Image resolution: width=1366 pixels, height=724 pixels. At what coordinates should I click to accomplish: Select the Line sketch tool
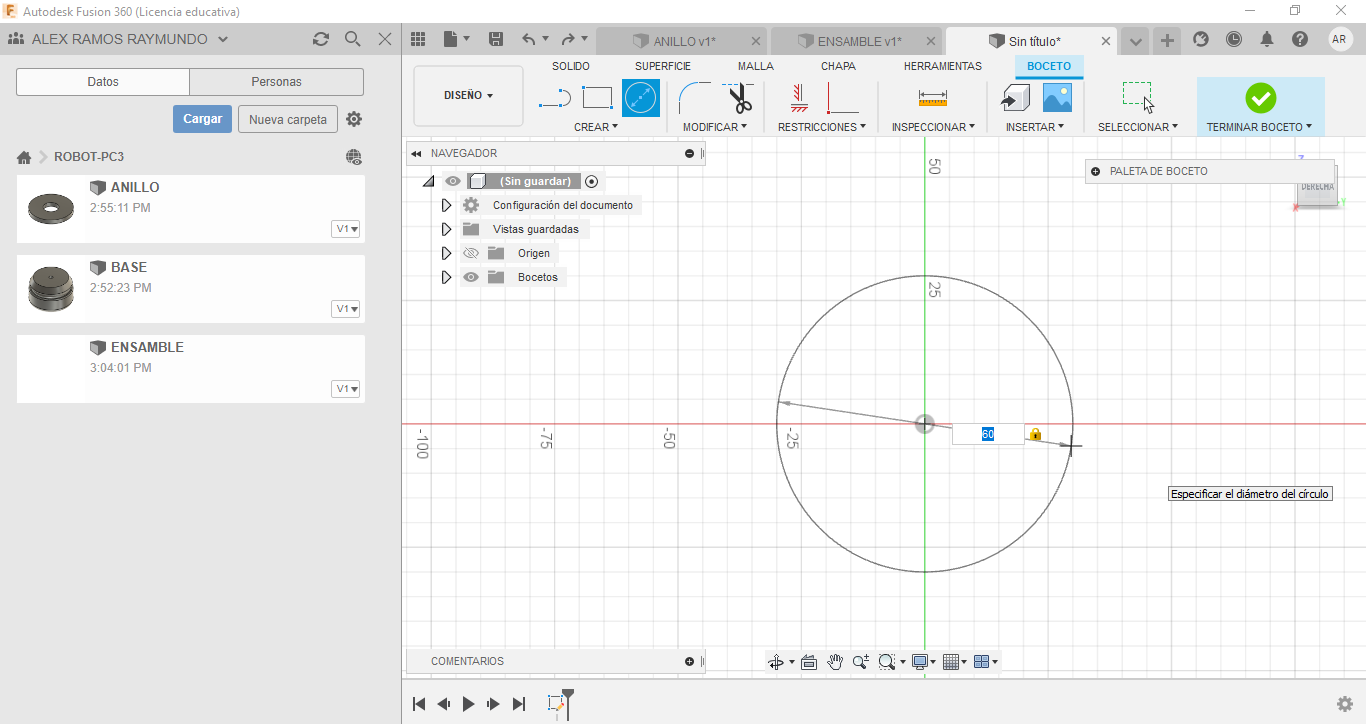click(x=555, y=98)
